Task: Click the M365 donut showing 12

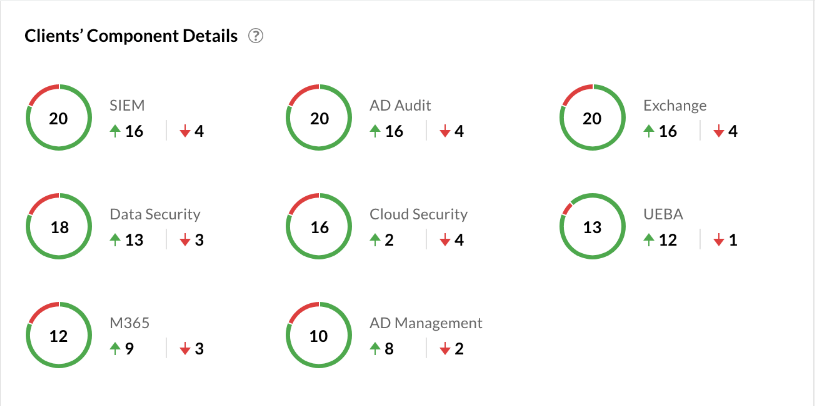Action: pyautogui.click(x=58, y=336)
